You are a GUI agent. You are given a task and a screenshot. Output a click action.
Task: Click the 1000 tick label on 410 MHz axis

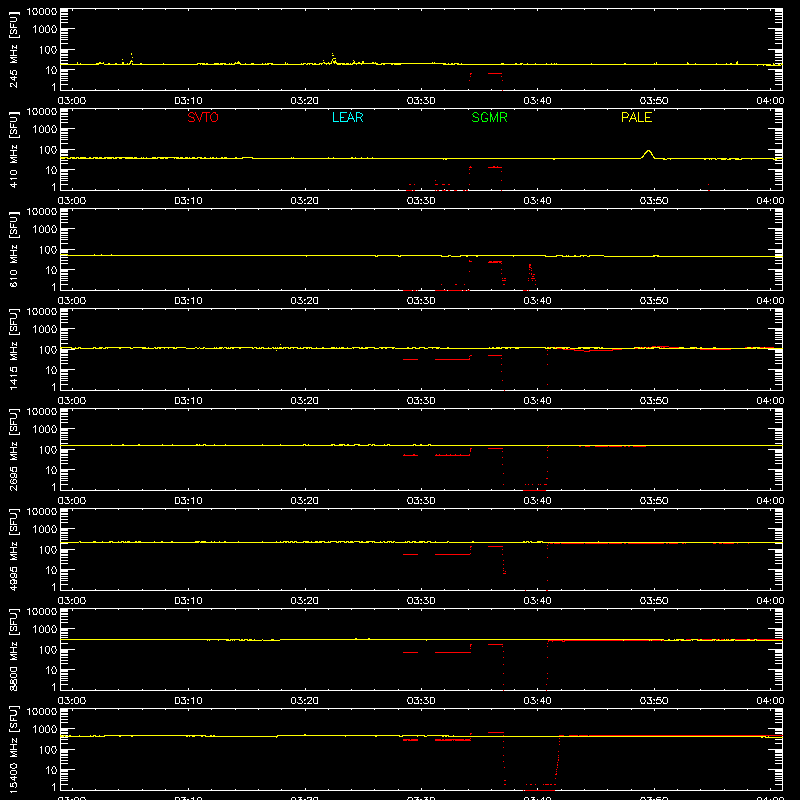[x=44, y=130]
